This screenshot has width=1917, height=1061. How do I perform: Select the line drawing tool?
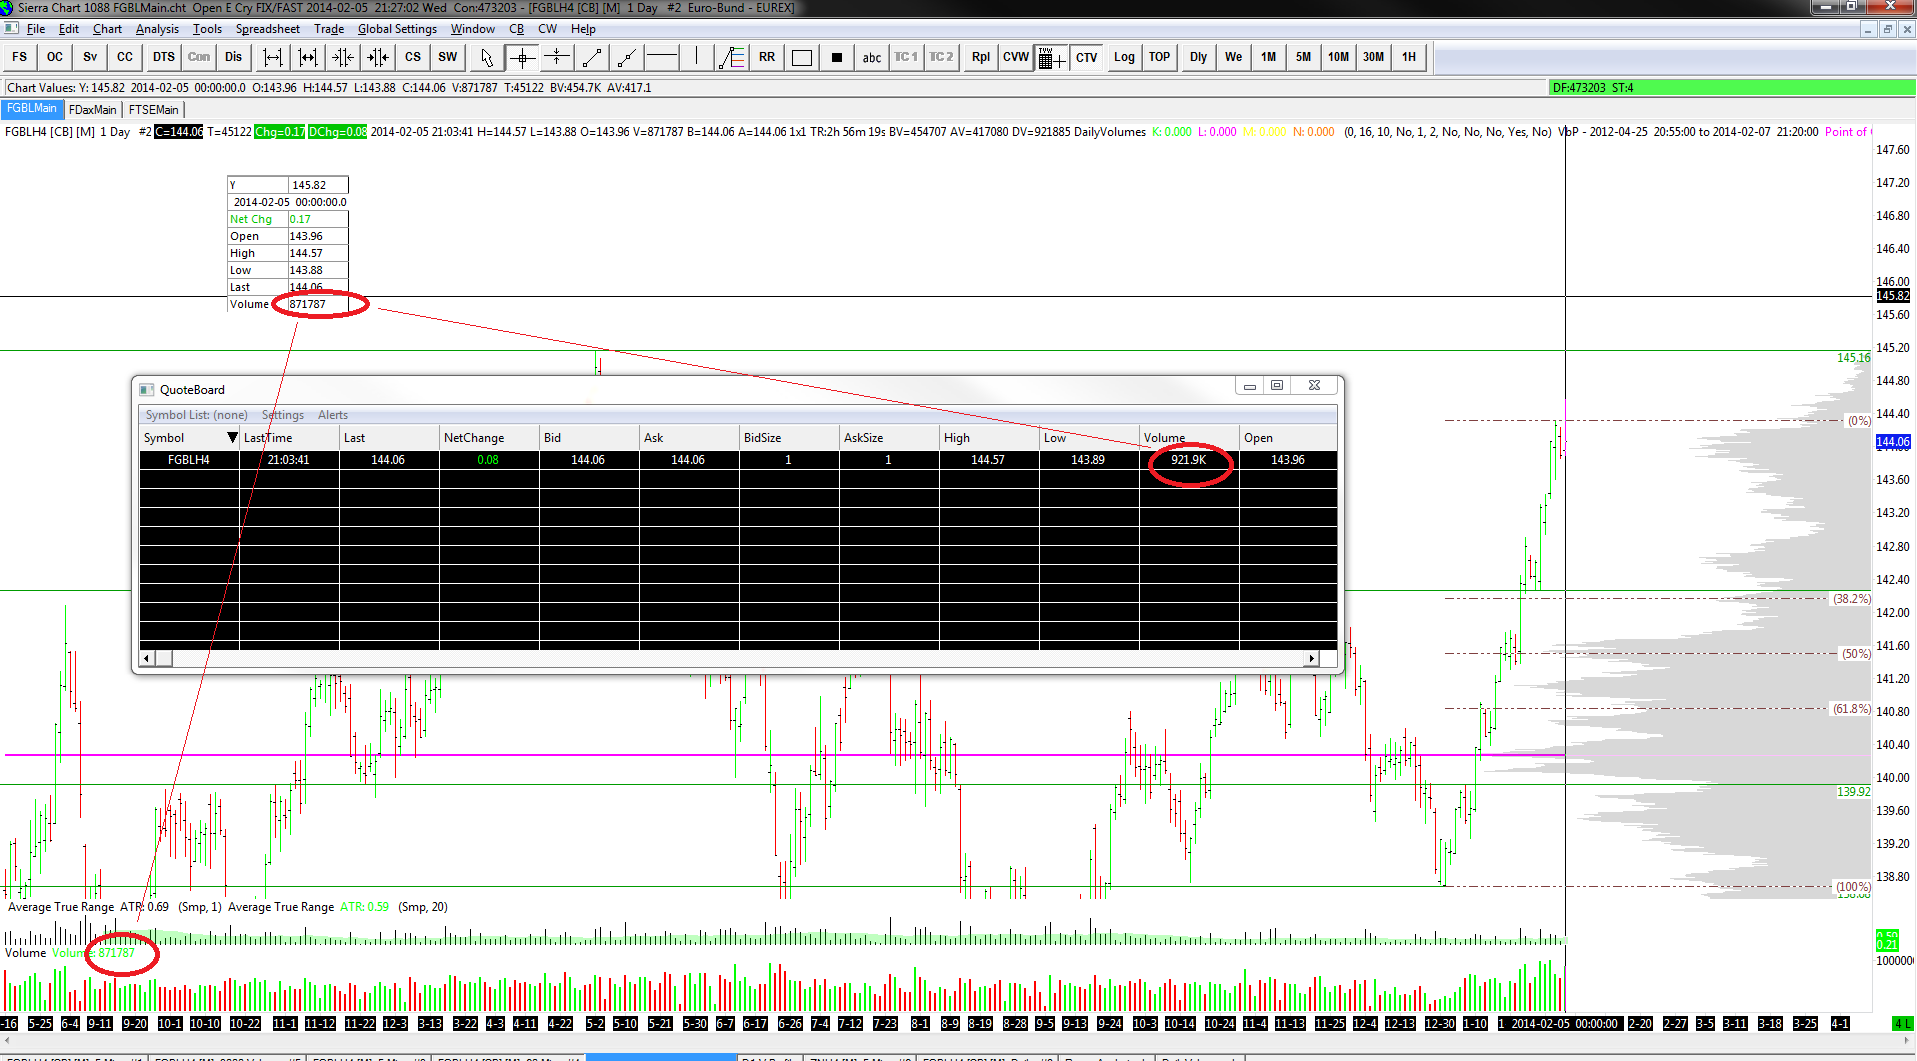tap(592, 57)
